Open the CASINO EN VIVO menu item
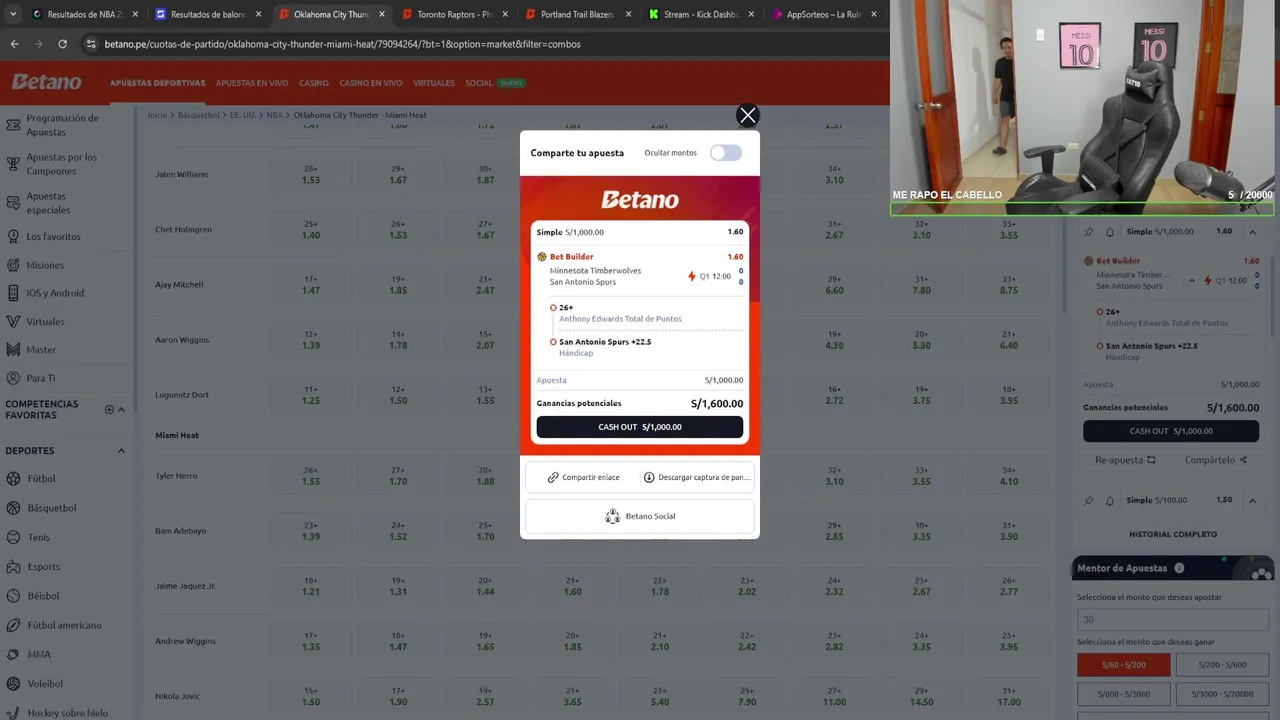 371,83
